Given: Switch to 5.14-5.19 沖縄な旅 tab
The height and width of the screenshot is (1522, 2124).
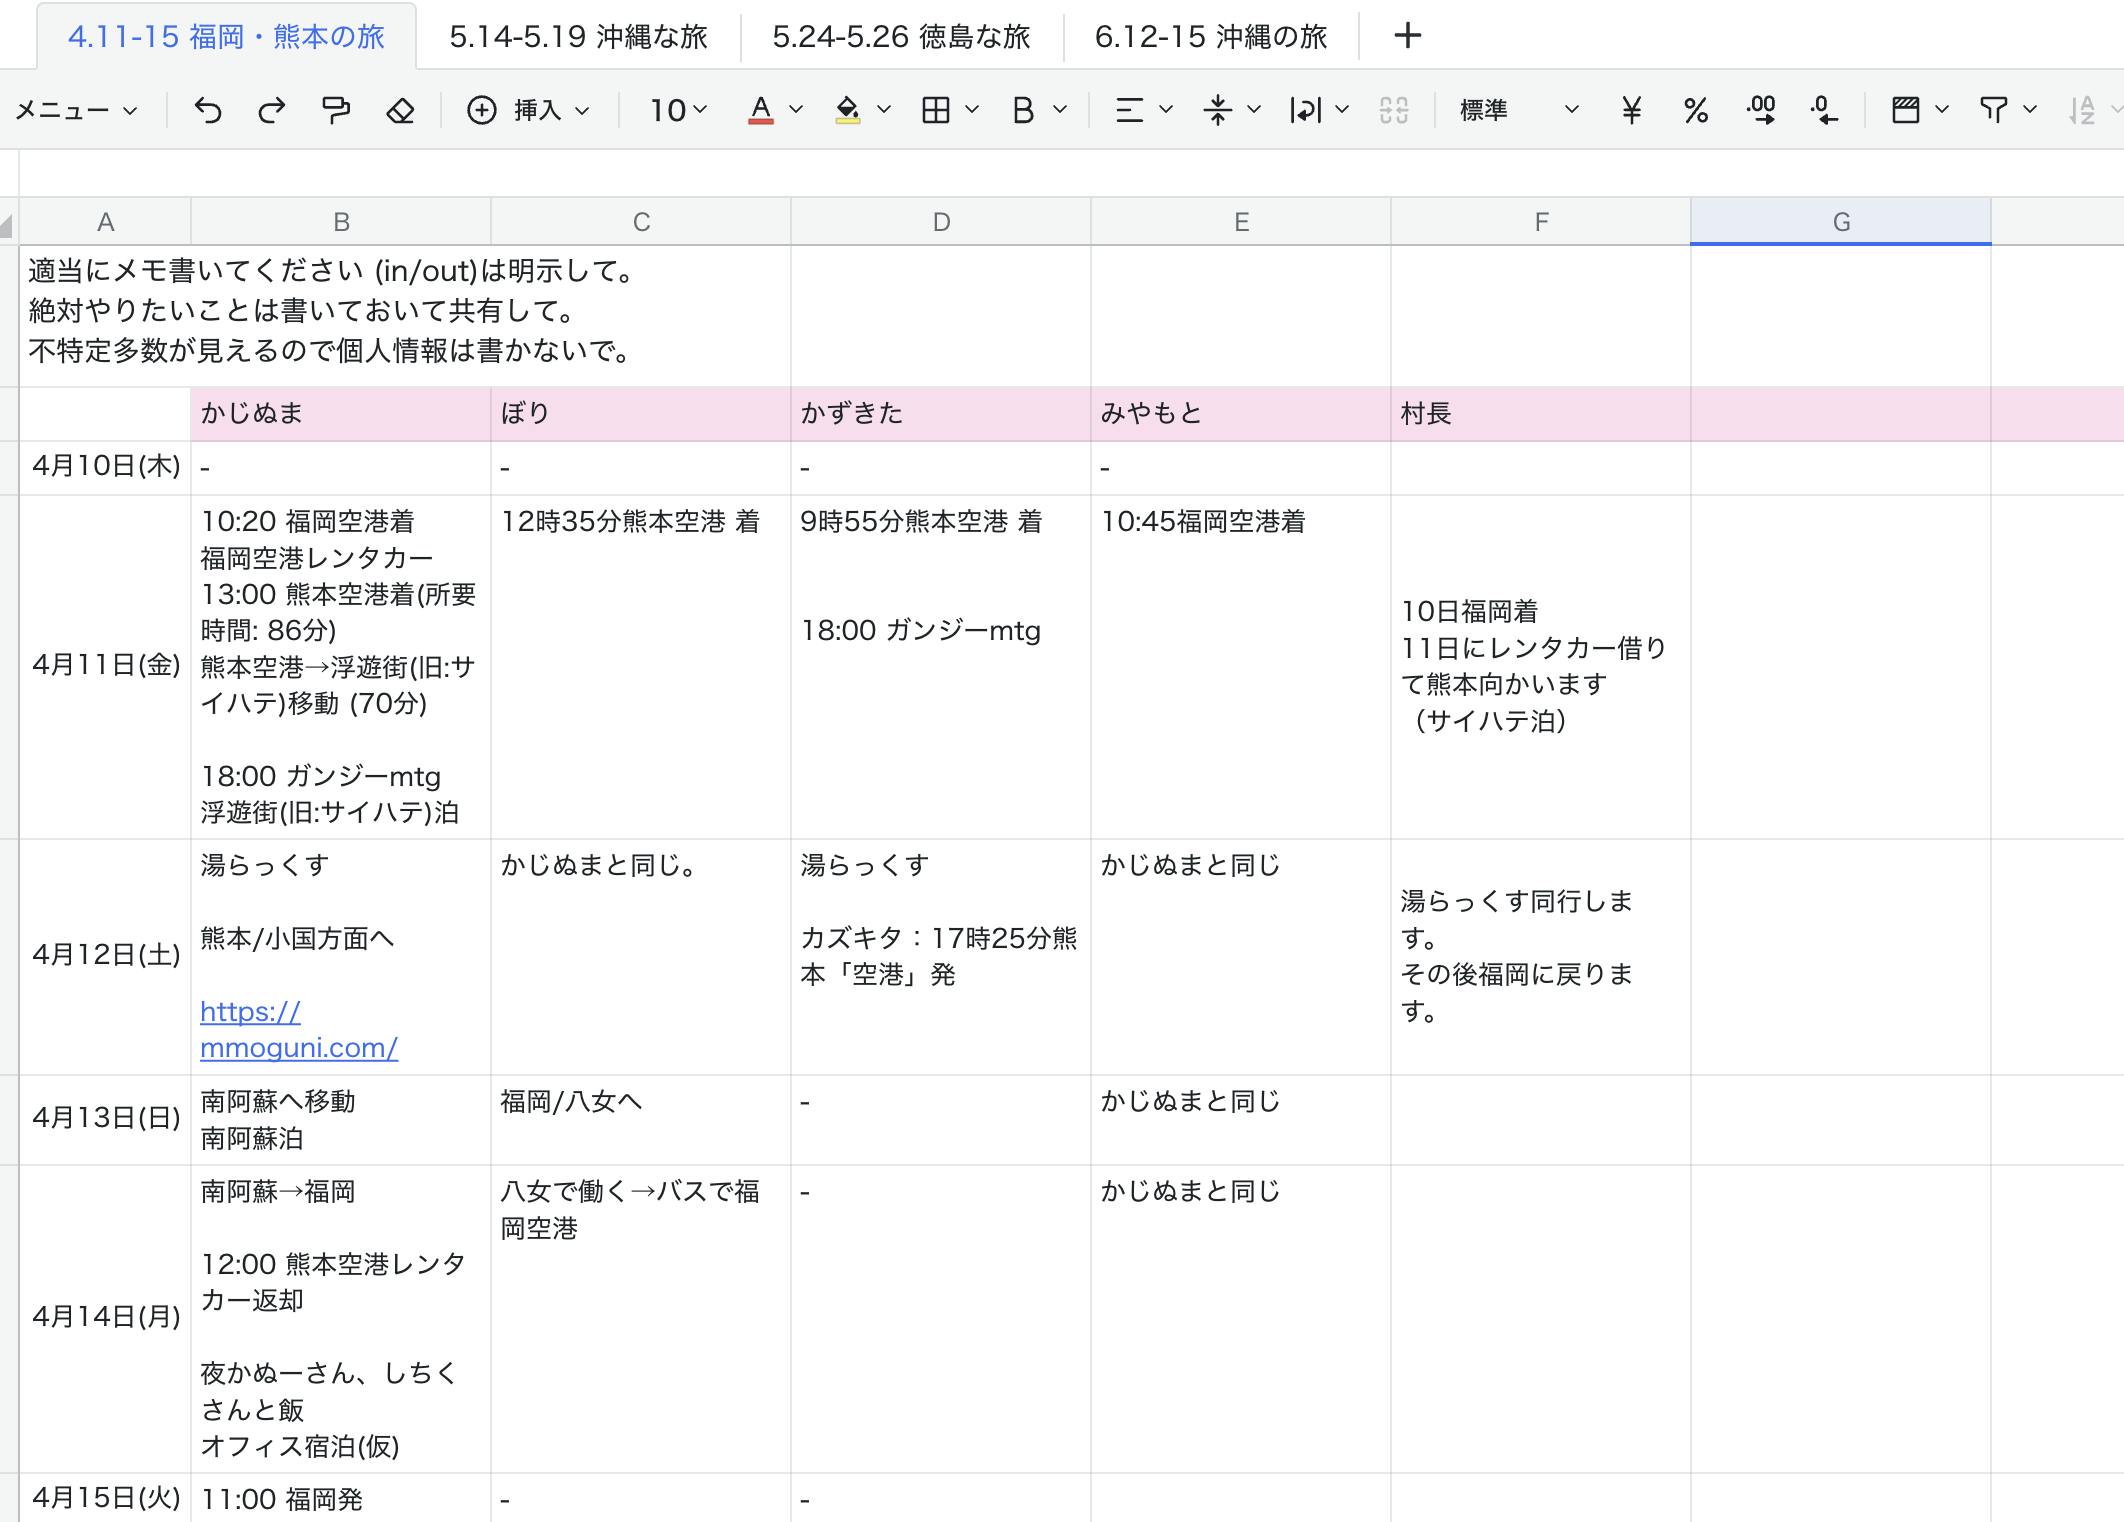Looking at the screenshot, I should pyautogui.click(x=578, y=37).
